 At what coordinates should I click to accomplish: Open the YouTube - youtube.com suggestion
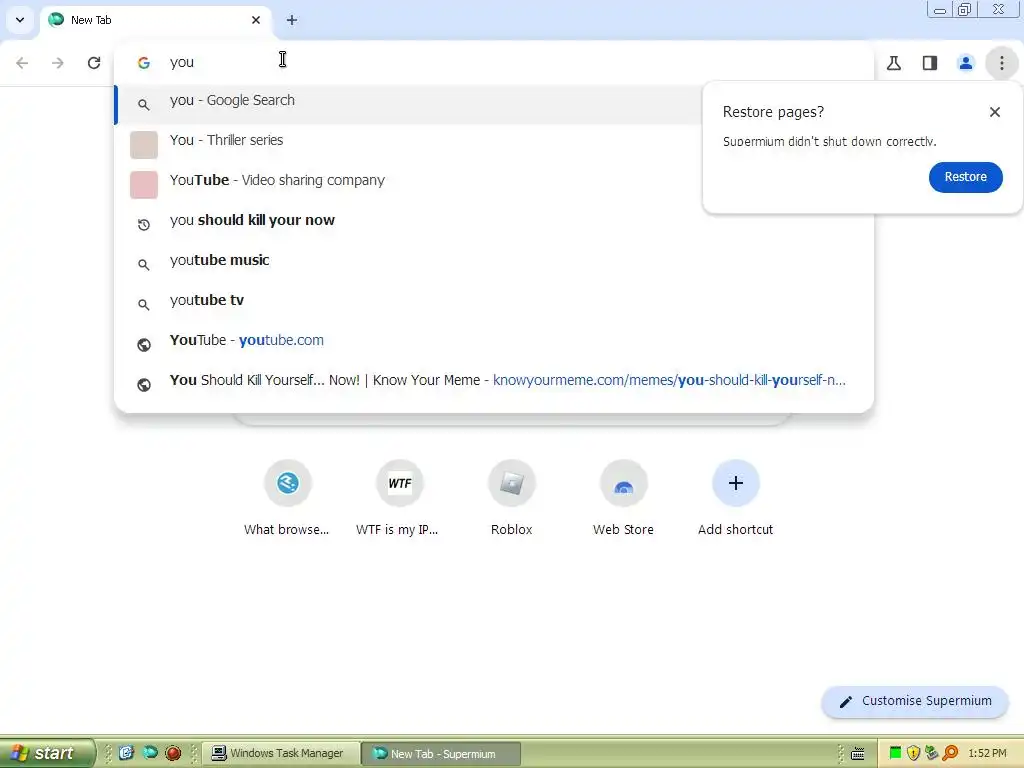pos(494,344)
